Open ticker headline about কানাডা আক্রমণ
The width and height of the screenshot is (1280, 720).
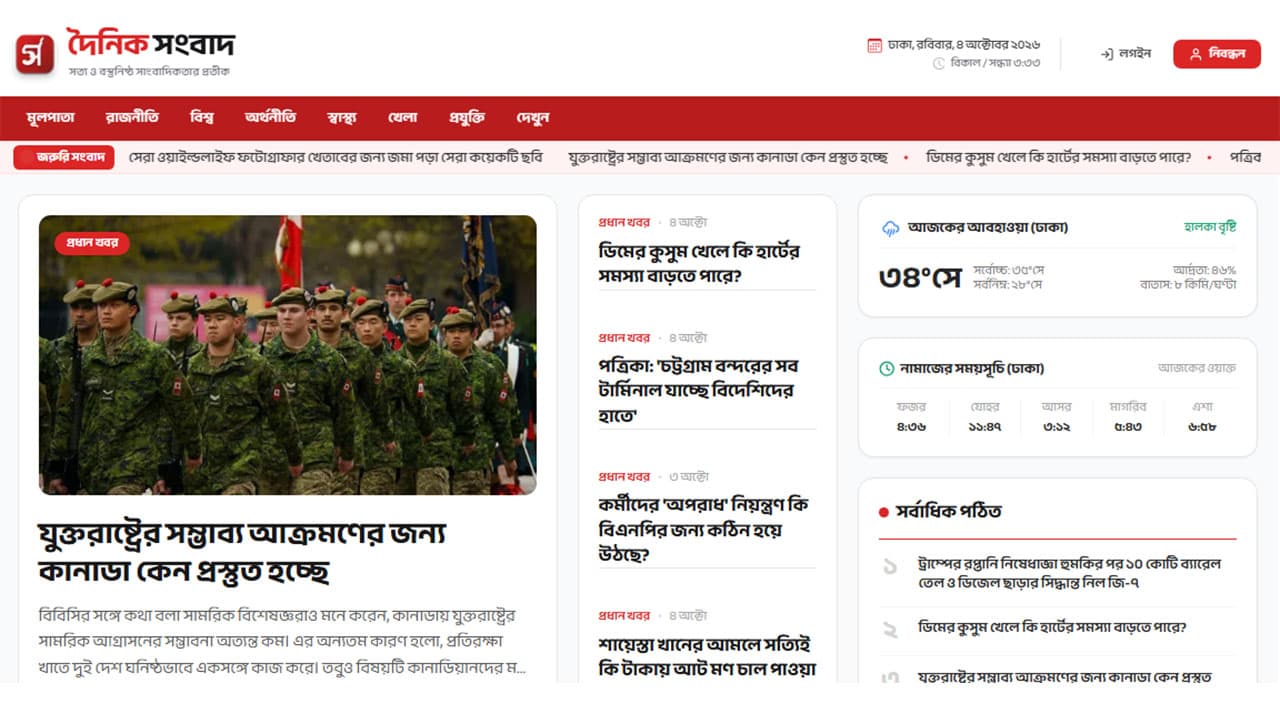[x=728, y=157]
